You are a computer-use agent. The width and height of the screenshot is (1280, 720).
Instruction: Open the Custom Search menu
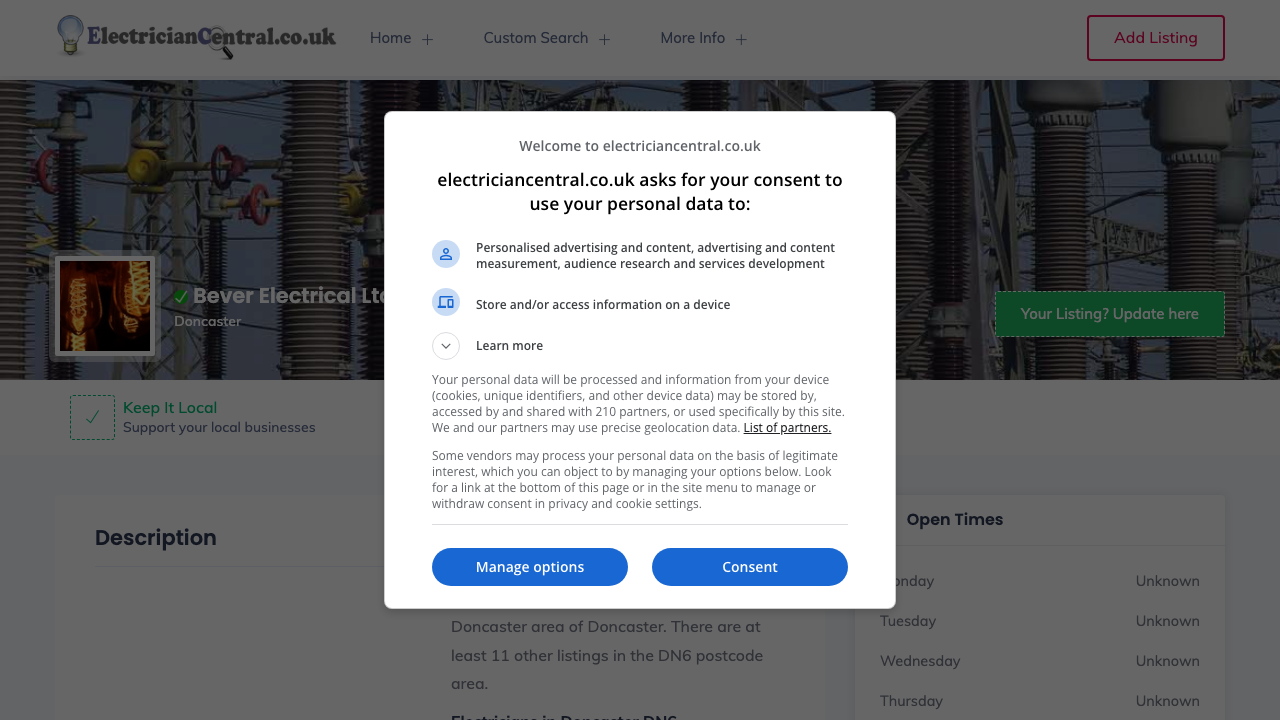[x=536, y=38]
